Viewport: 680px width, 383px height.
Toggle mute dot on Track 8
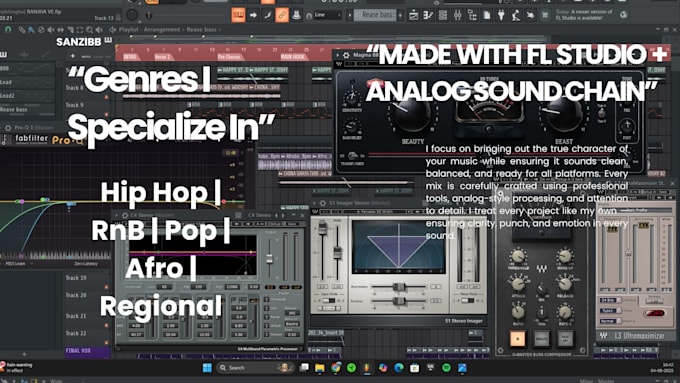click(106, 97)
